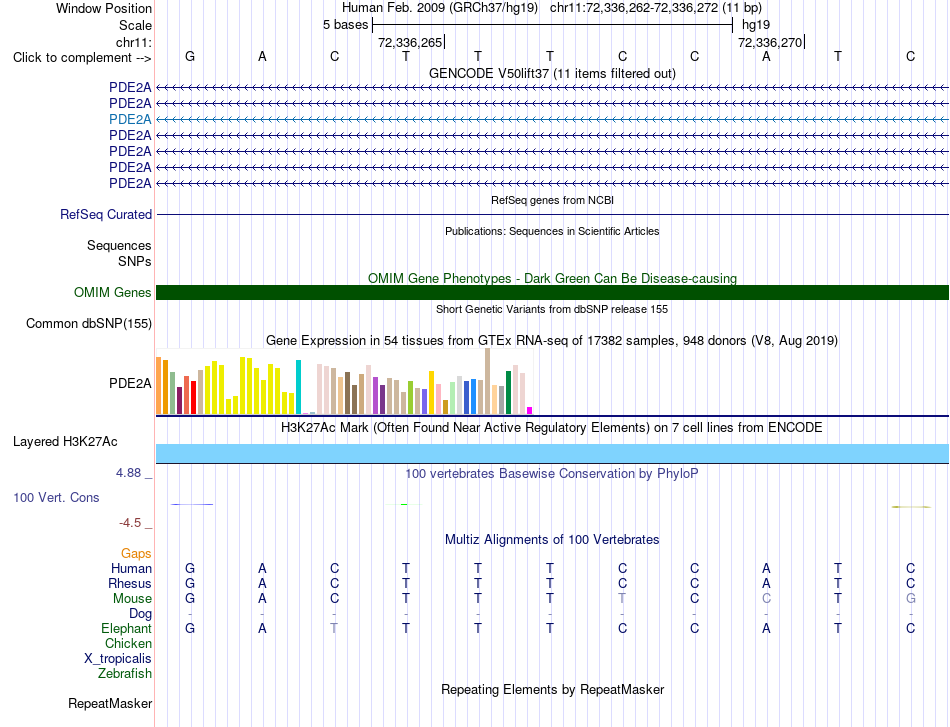This screenshot has width=950, height=727.
Task: Open the 100 Vert. Cons track label
Action: tap(56, 497)
